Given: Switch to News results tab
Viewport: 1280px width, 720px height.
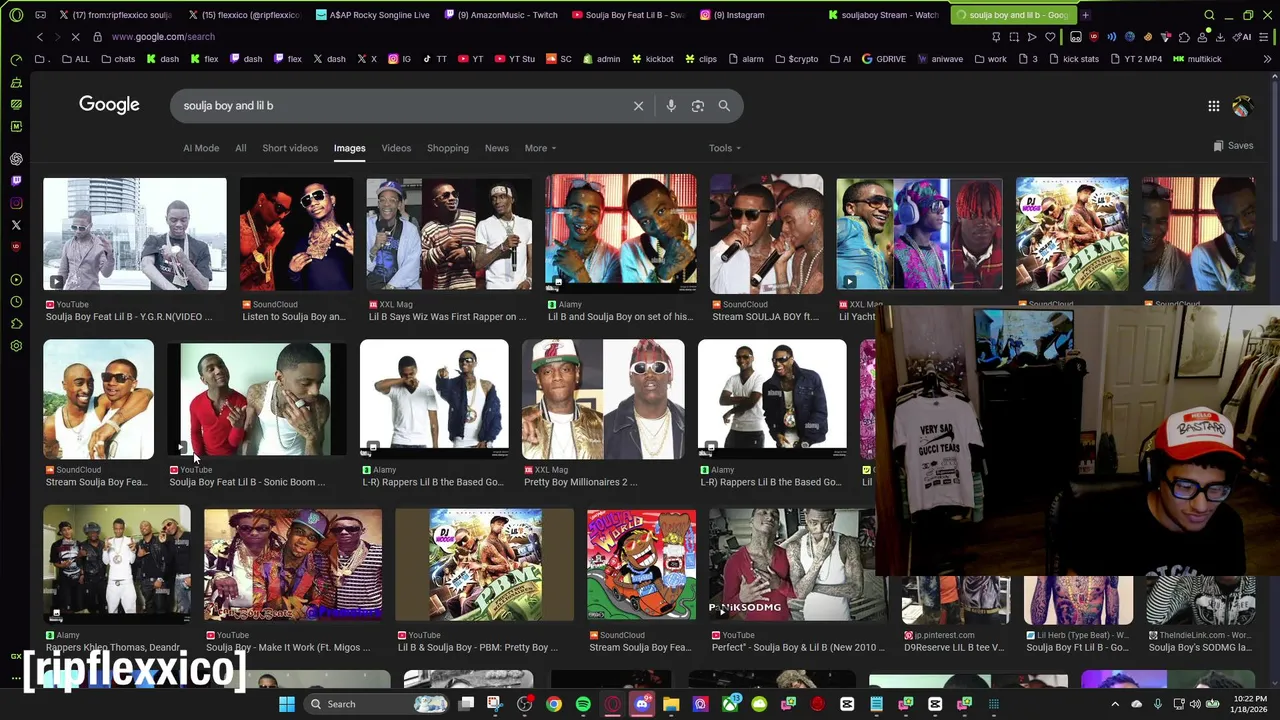Looking at the screenshot, I should (x=497, y=148).
